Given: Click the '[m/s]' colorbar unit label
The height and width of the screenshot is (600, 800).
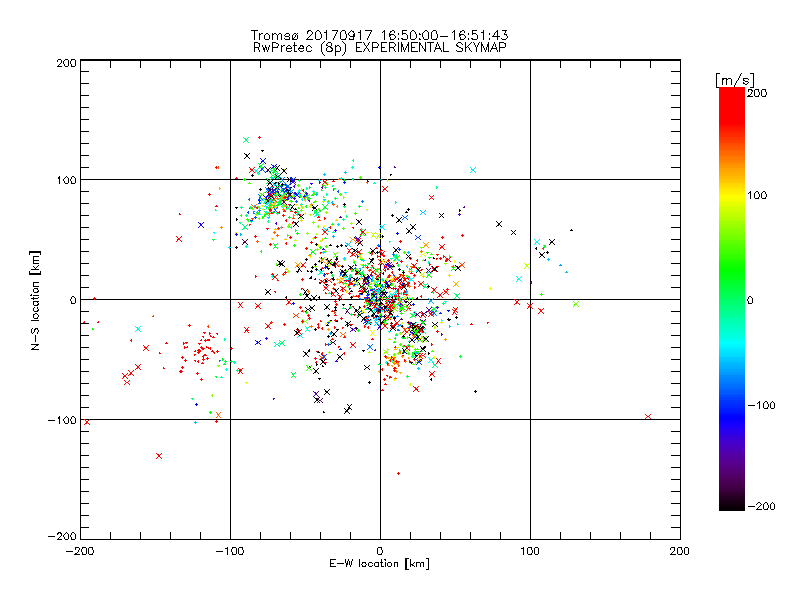Looking at the screenshot, I should coord(735,80).
